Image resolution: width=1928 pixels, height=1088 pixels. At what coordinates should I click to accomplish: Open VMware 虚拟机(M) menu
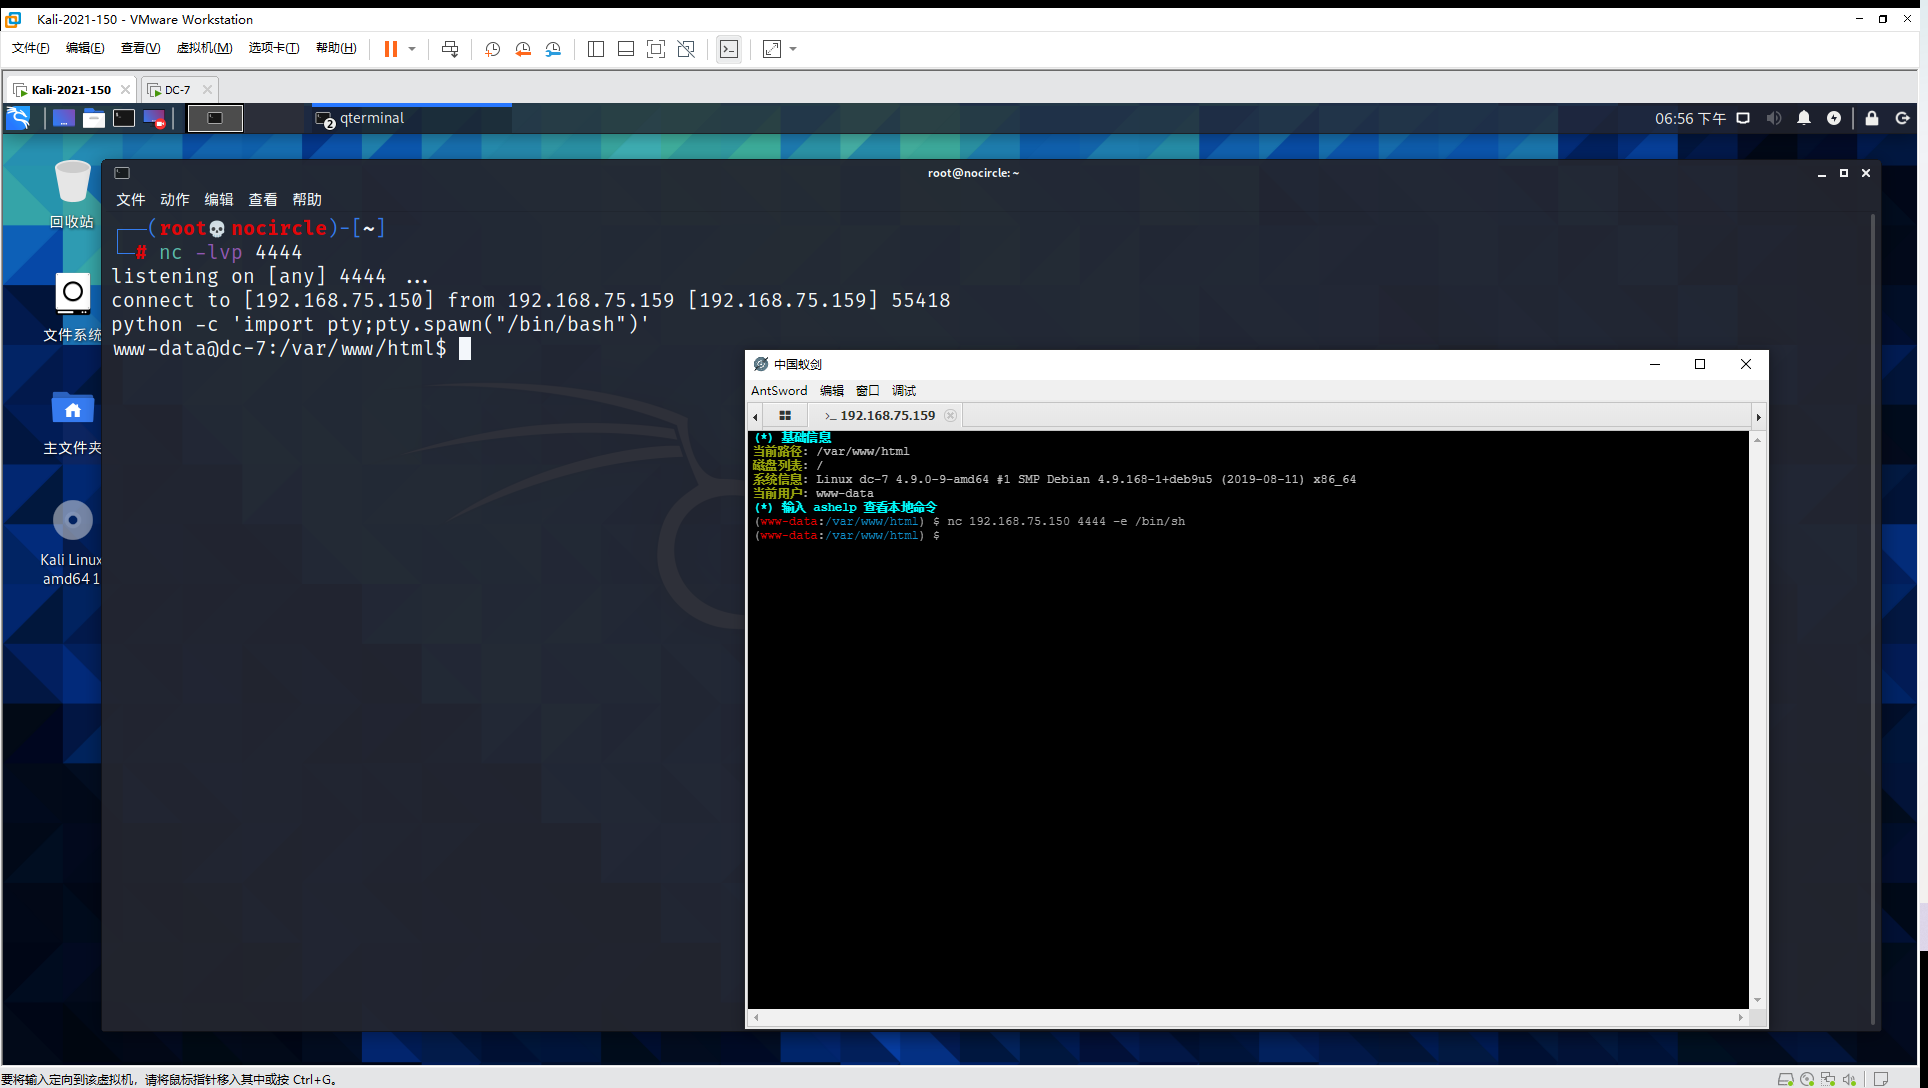coord(204,48)
